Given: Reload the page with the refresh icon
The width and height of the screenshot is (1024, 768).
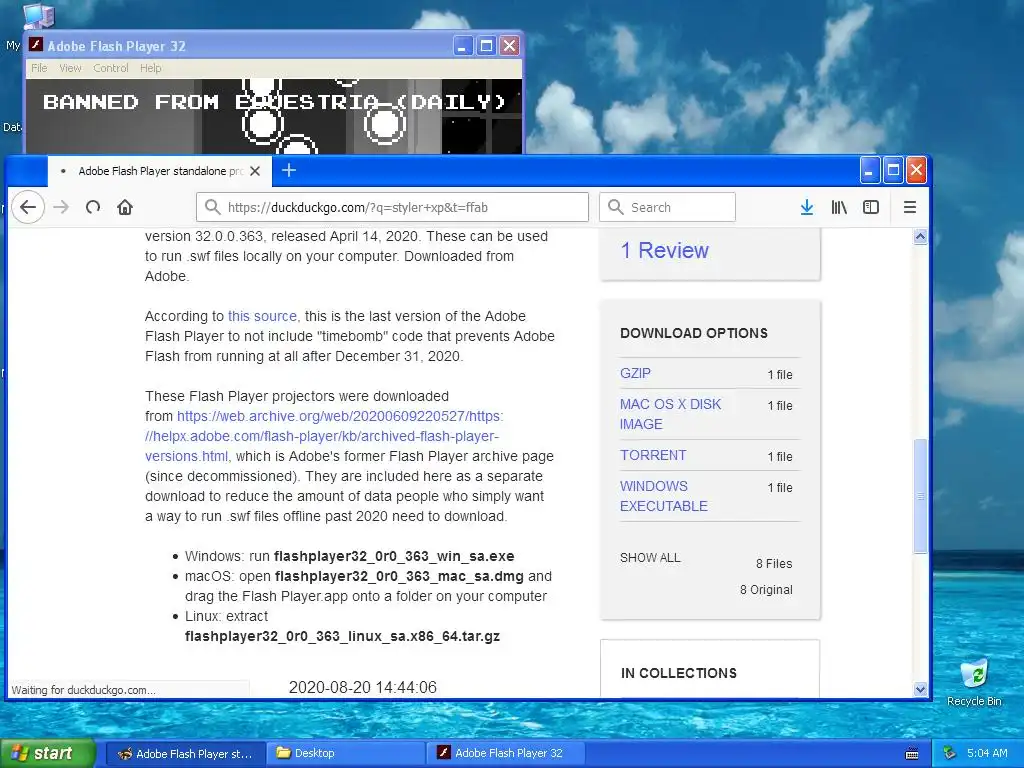Looking at the screenshot, I should coord(93,207).
